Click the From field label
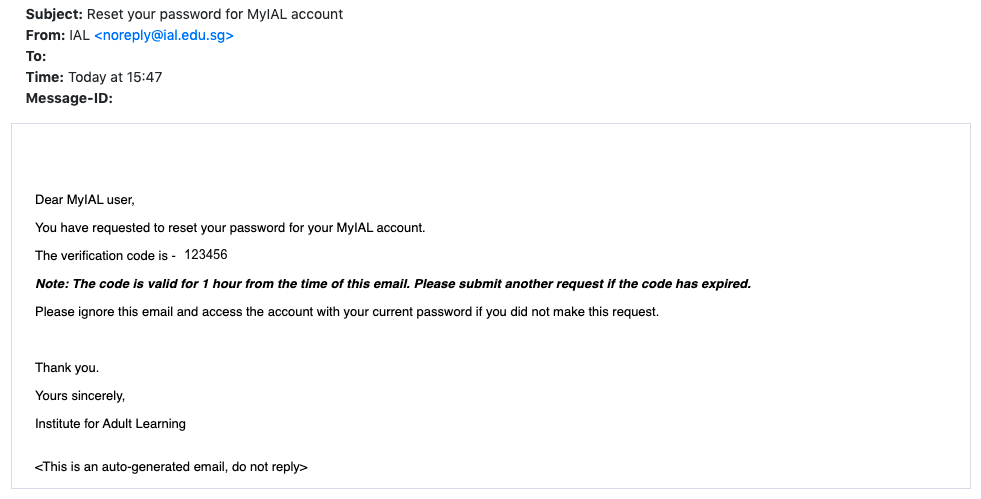The image size is (981, 499). (x=45, y=36)
